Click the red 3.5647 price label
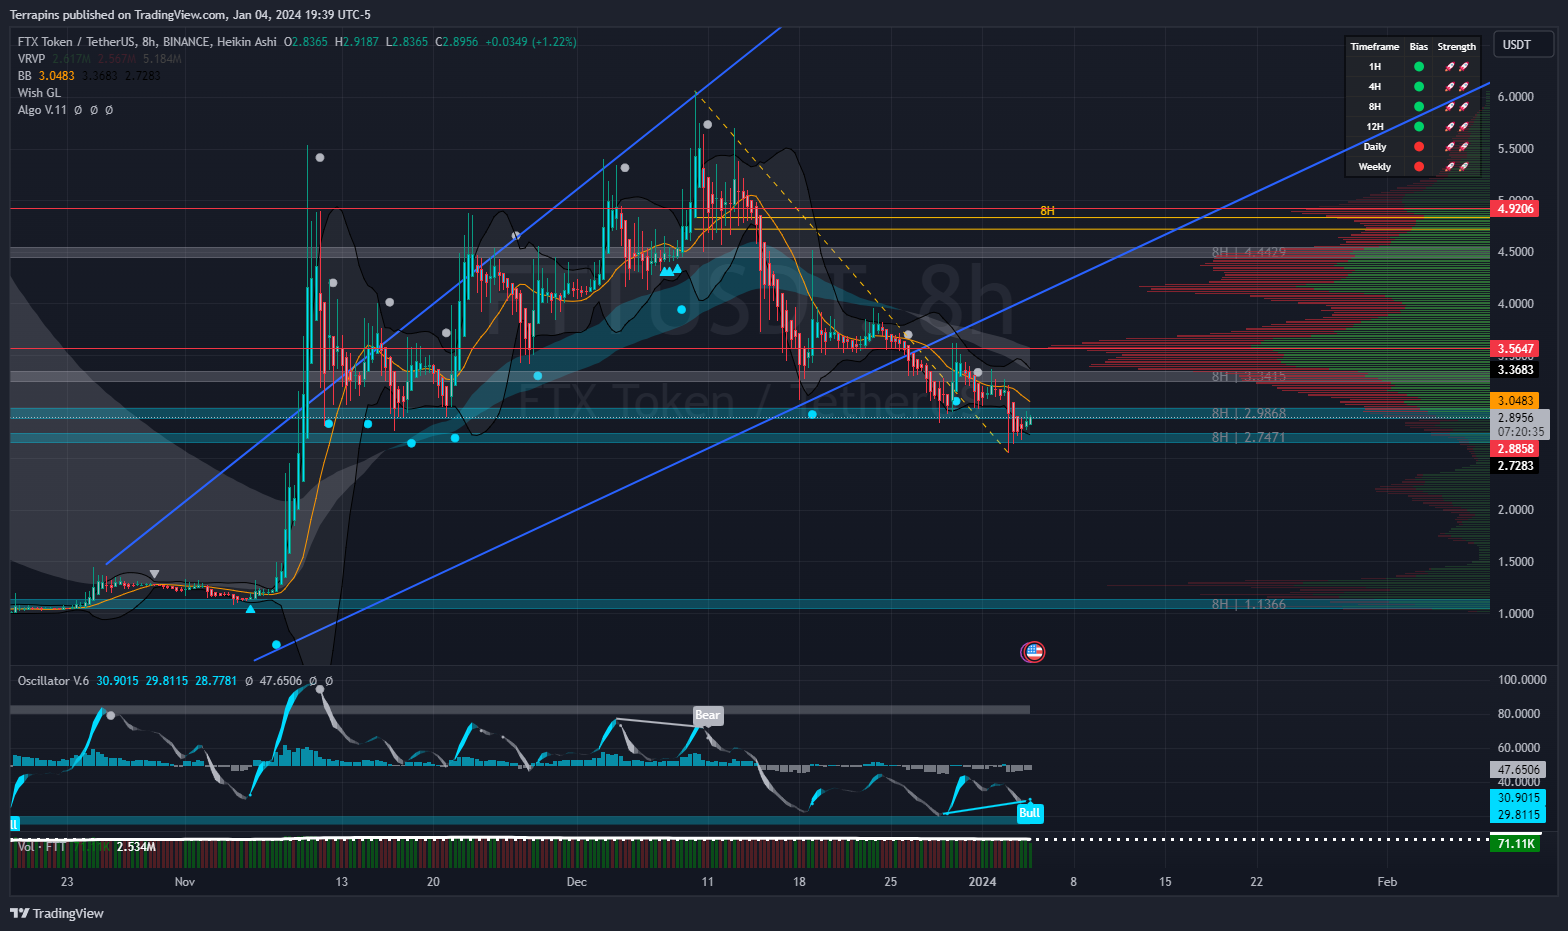 (1515, 349)
